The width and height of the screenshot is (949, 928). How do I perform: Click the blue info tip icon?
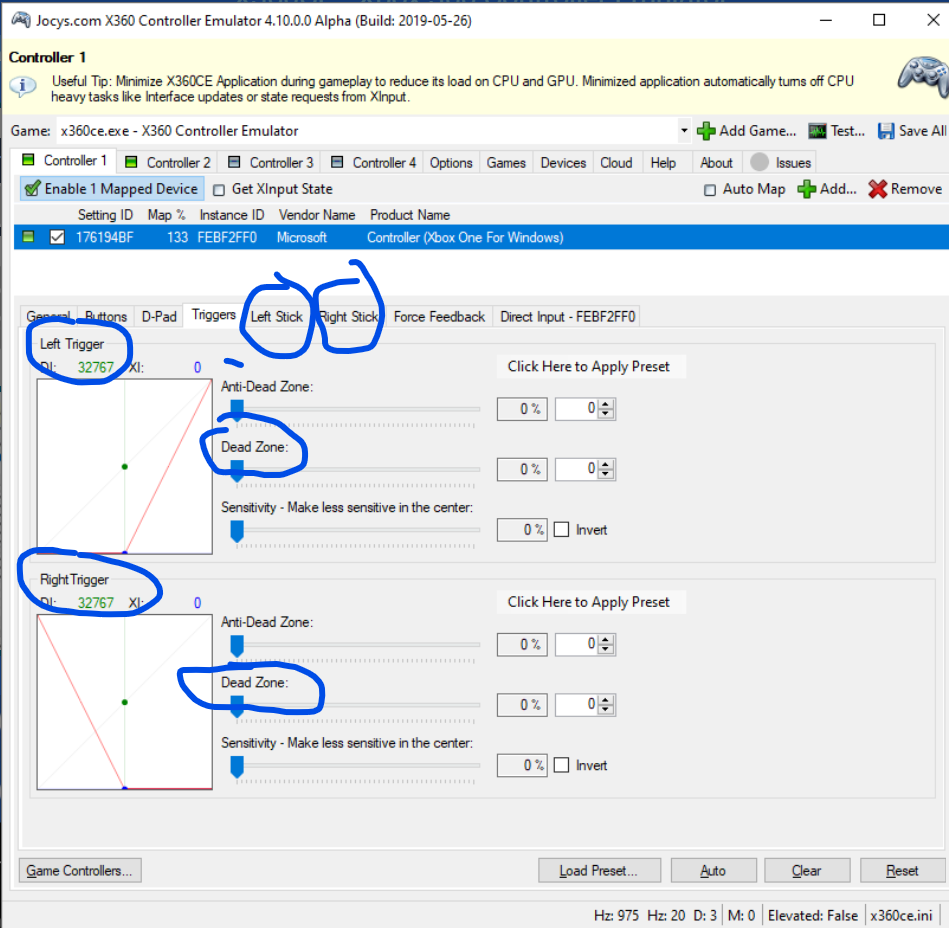click(x=22, y=86)
